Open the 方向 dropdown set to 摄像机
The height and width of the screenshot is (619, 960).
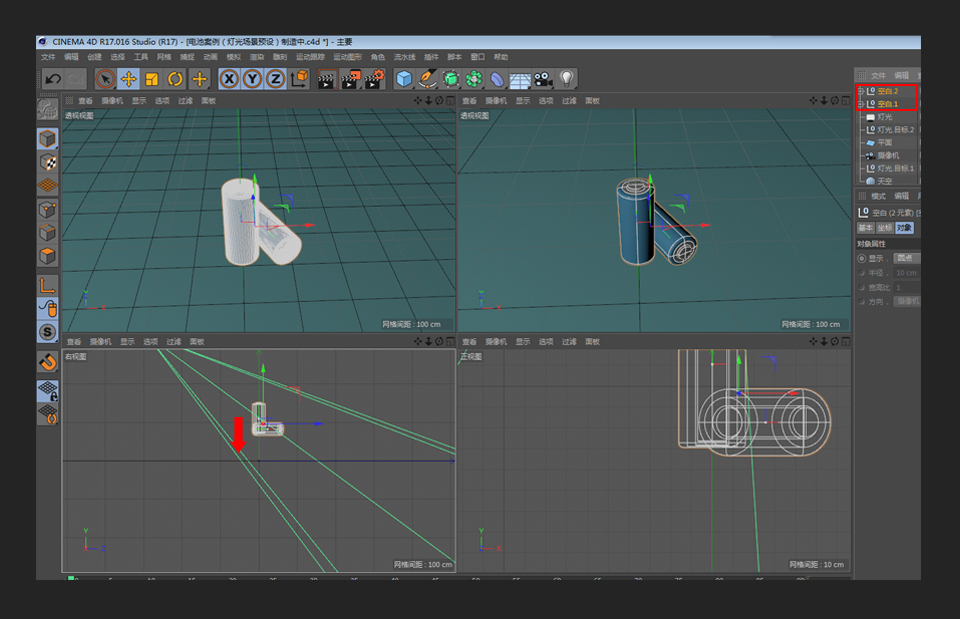click(906, 300)
